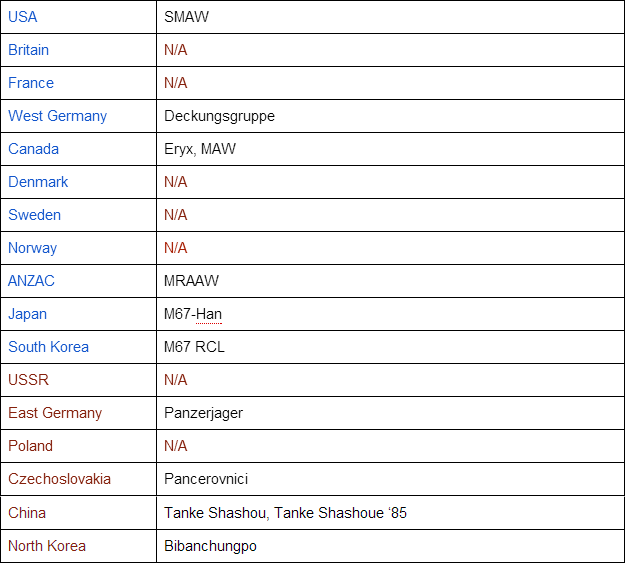Viewport: 625px width, 563px height.
Task: Follow the France link
Action: (x=31, y=83)
